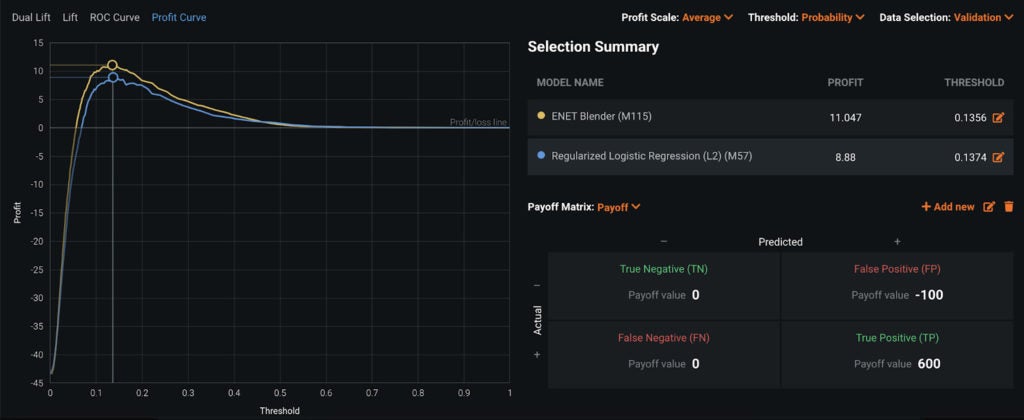Click the Actual axis label of matrix
The image size is (1024, 420).
coord(538,320)
